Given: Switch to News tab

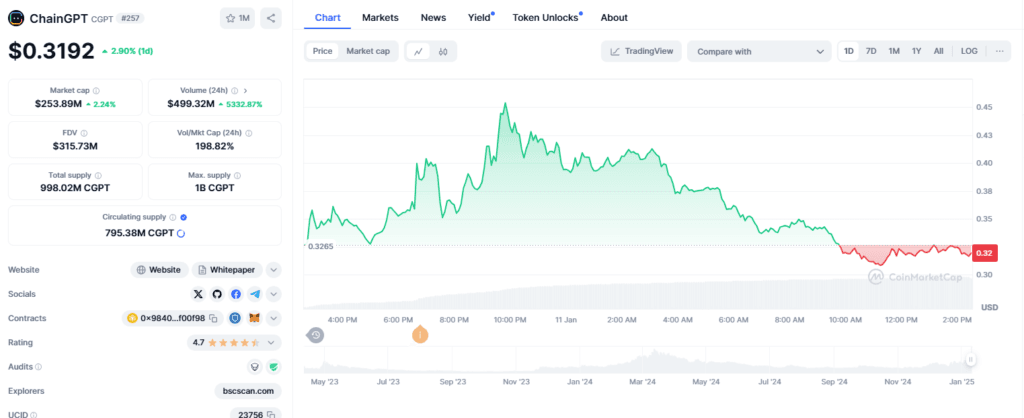Looking at the screenshot, I should coord(434,18).
